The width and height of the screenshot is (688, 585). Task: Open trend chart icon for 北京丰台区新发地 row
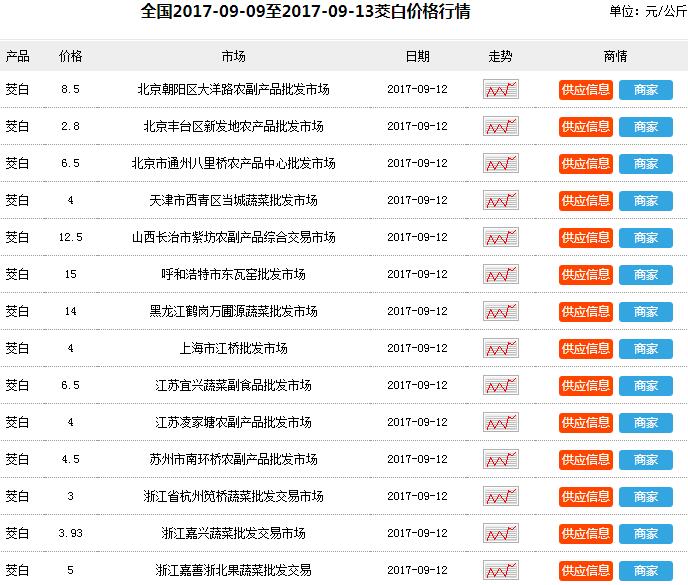tap(500, 127)
